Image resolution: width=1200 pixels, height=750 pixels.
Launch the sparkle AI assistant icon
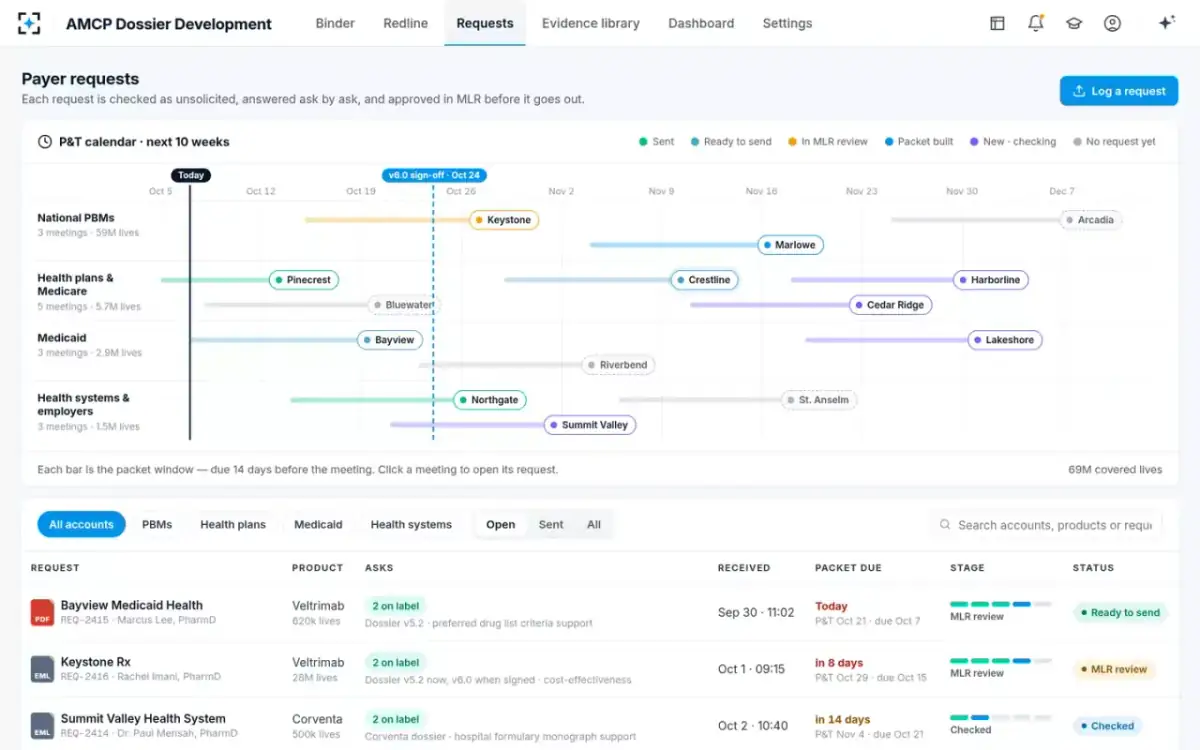[x=1166, y=23]
